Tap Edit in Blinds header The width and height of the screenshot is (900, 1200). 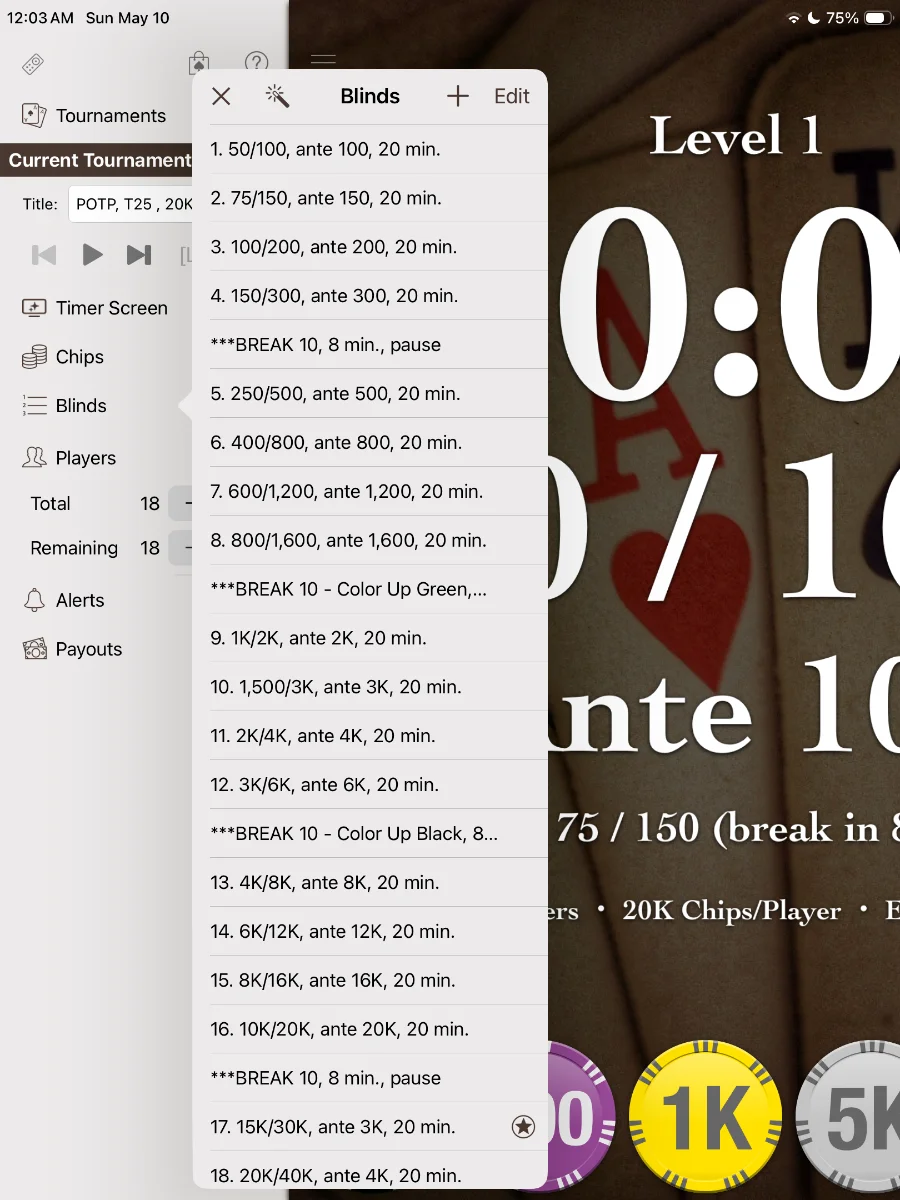coord(512,96)
